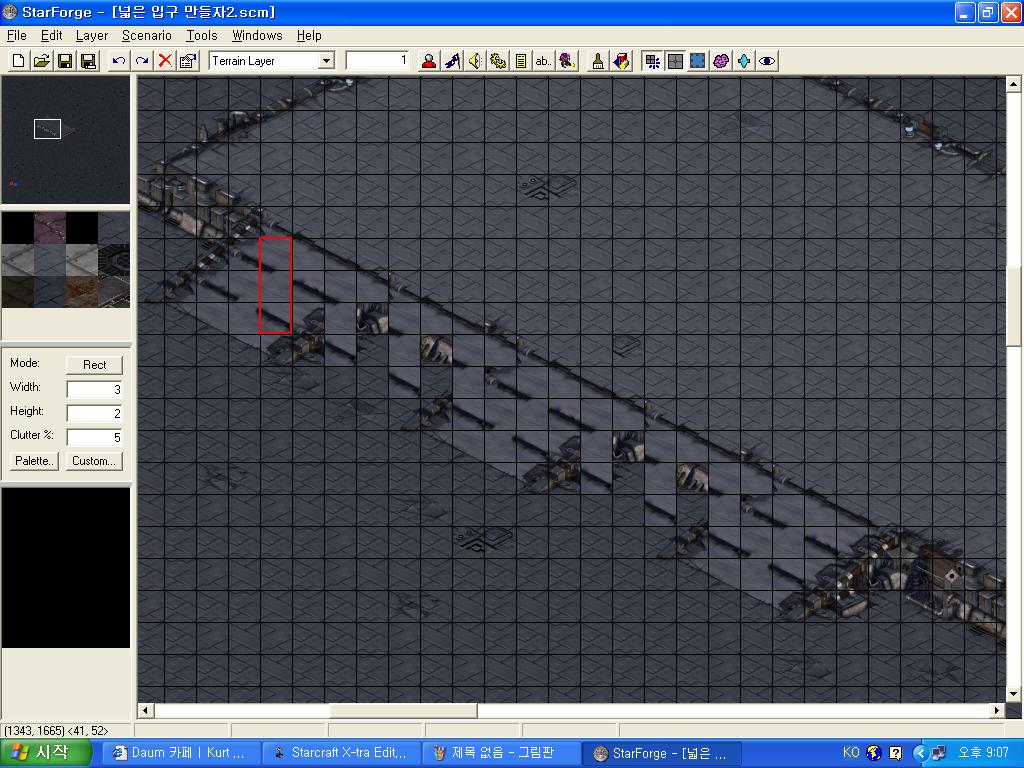The width and height of the screenshot is (1024, 768).
Task: Switch to the Paint taskbar item
Action: [501, 753]
